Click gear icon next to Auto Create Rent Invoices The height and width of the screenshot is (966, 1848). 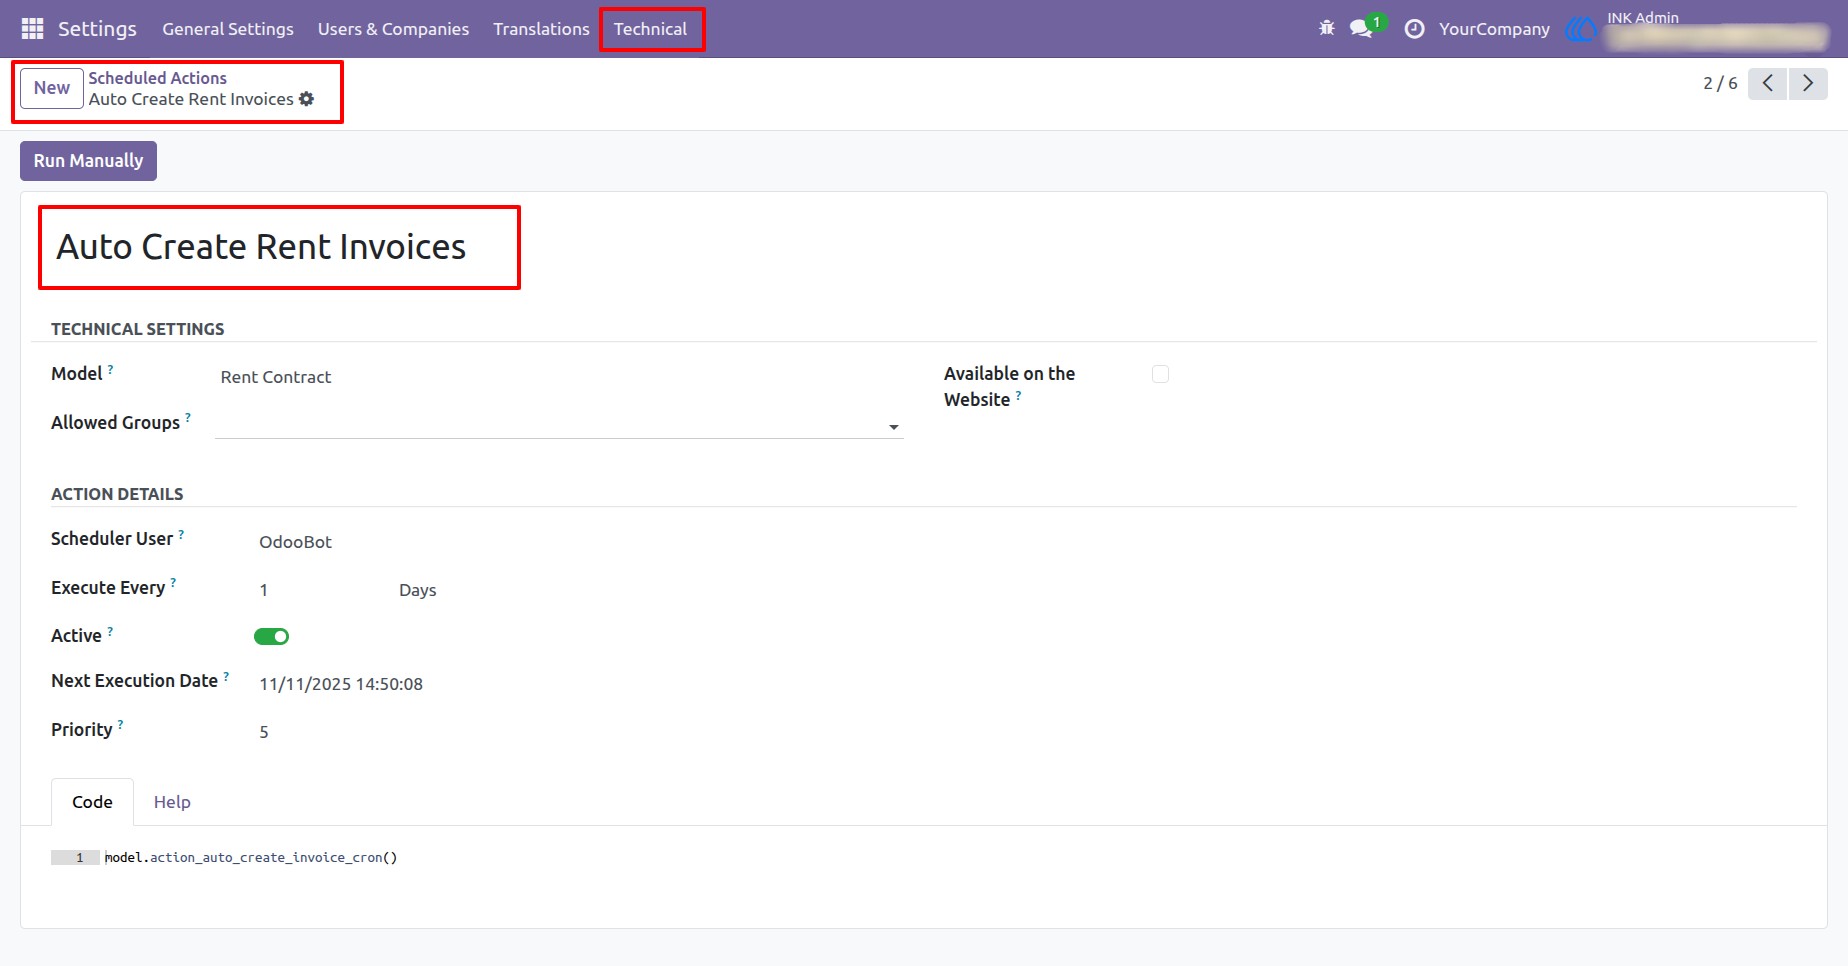coord(307,99)
